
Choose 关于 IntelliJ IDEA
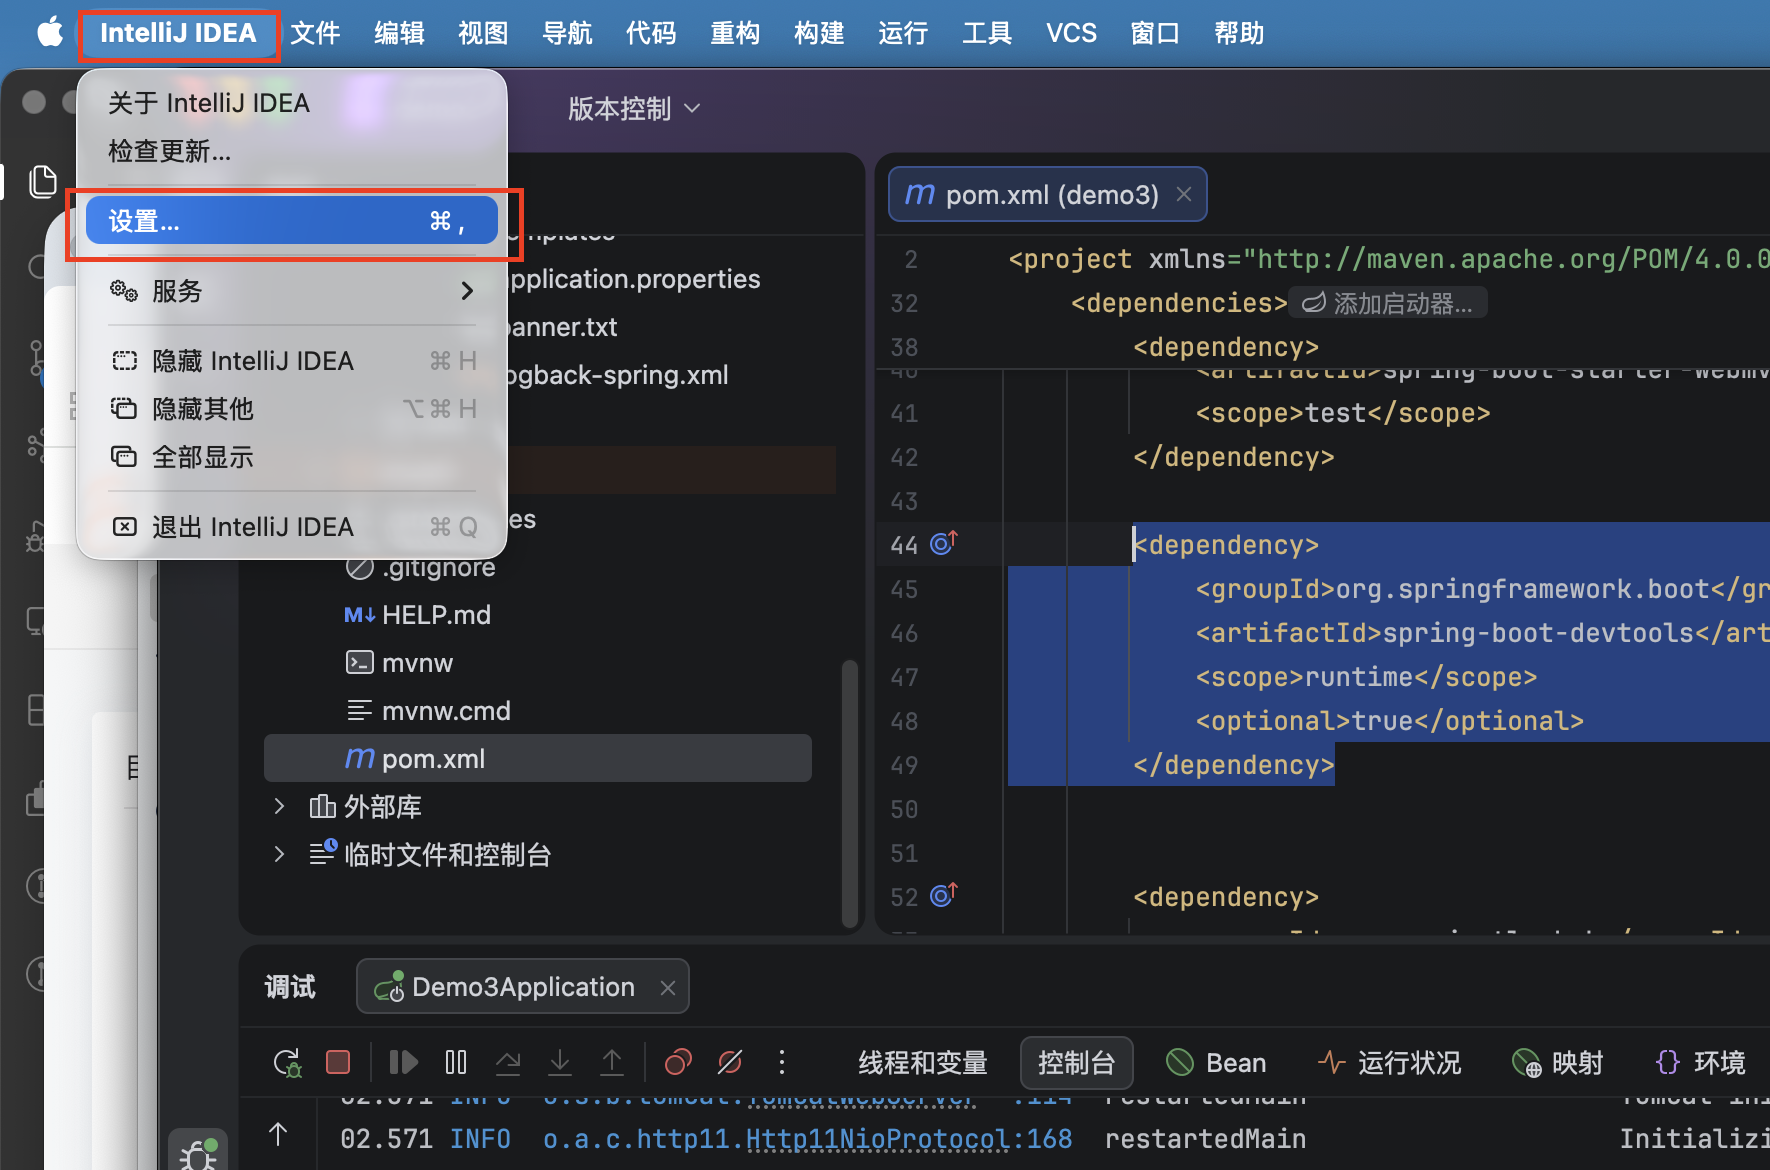click(292, 103)
